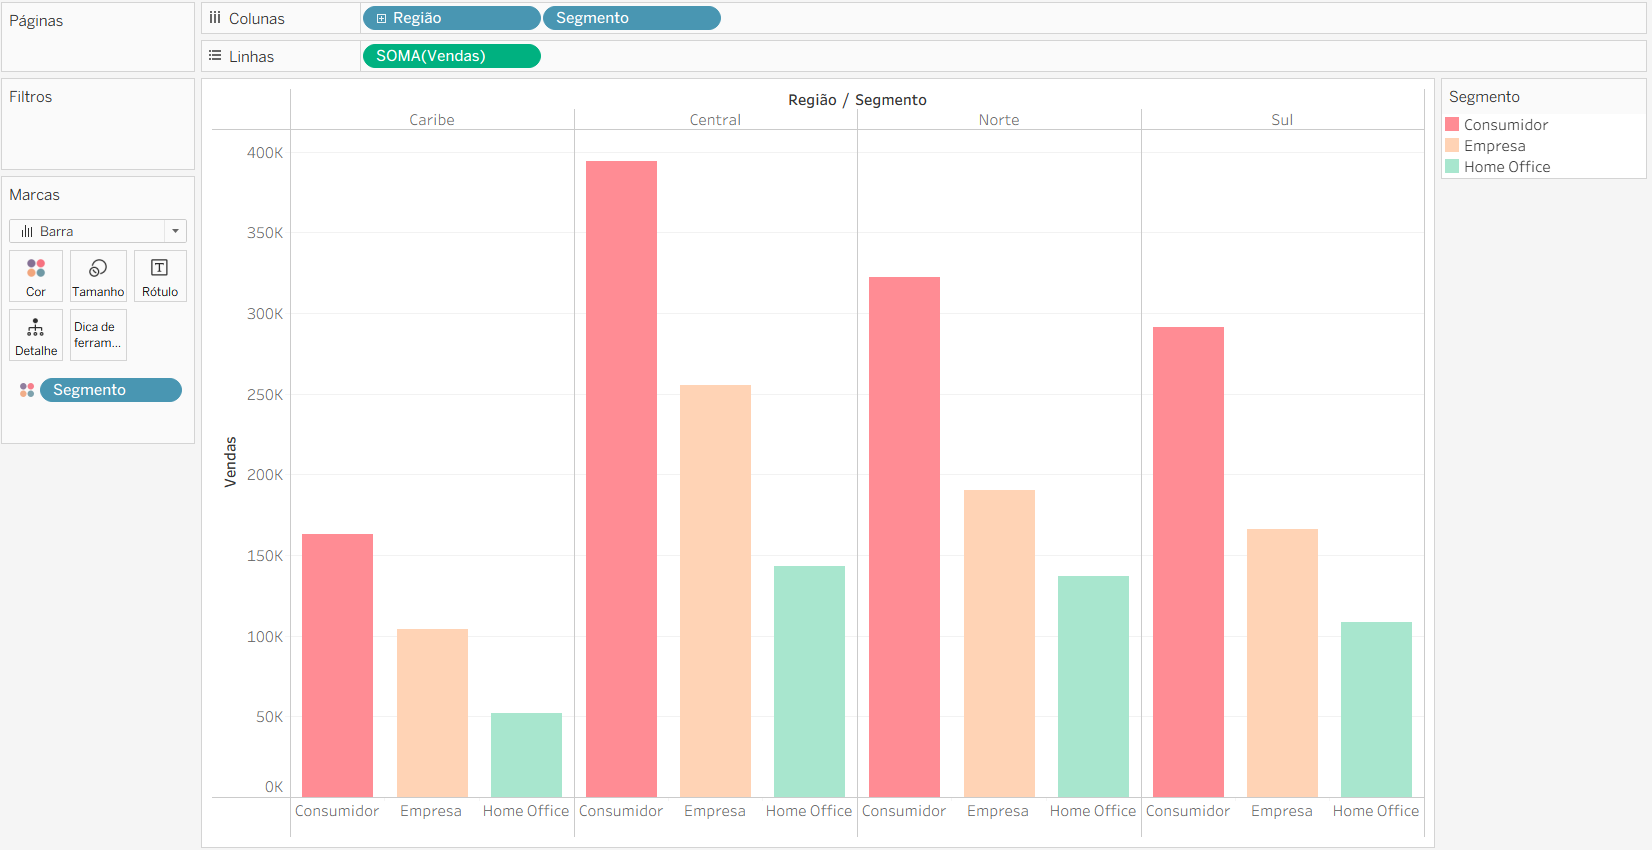The height and width of the screenshot is (850, 1652).
Task: Click the Dica de ferramenta tooltip button
Action: click(98, 335)
